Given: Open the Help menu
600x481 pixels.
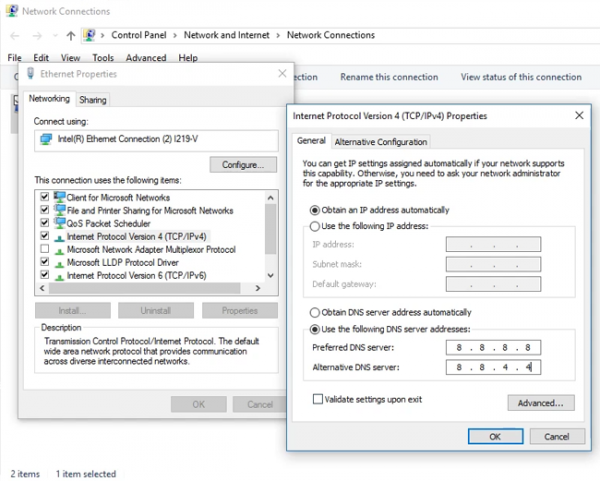Looking at the screenshot, I should [x=188, y=58].
